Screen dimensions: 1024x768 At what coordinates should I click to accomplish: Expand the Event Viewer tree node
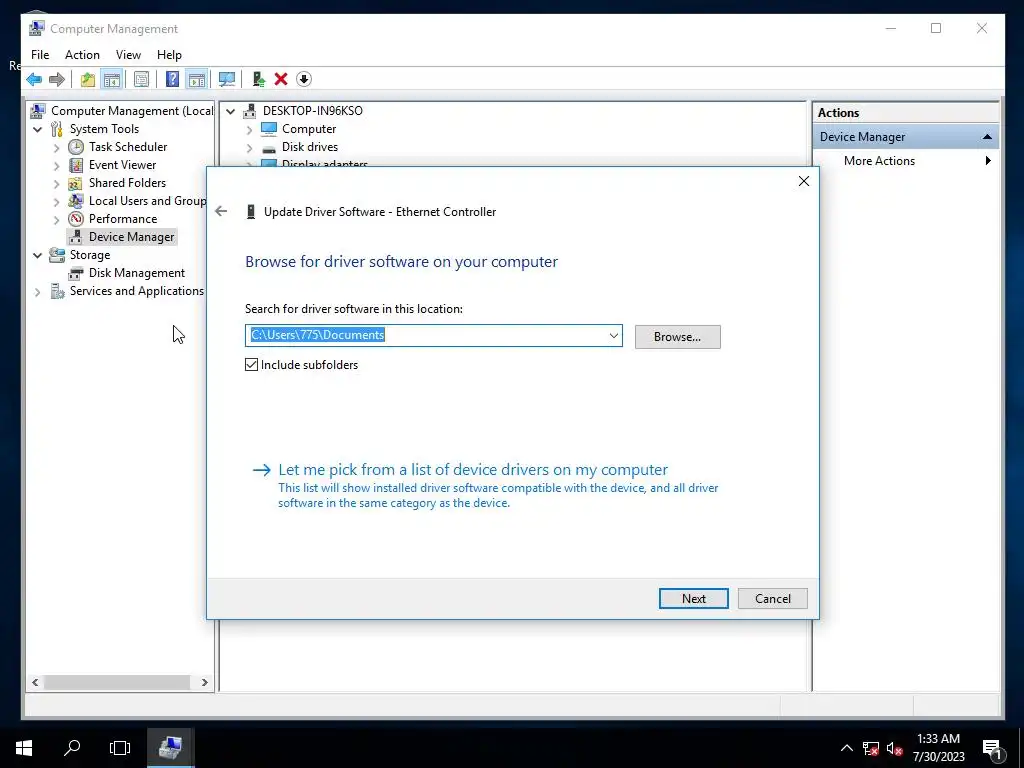pyautogui.click(x=57, y=165)
